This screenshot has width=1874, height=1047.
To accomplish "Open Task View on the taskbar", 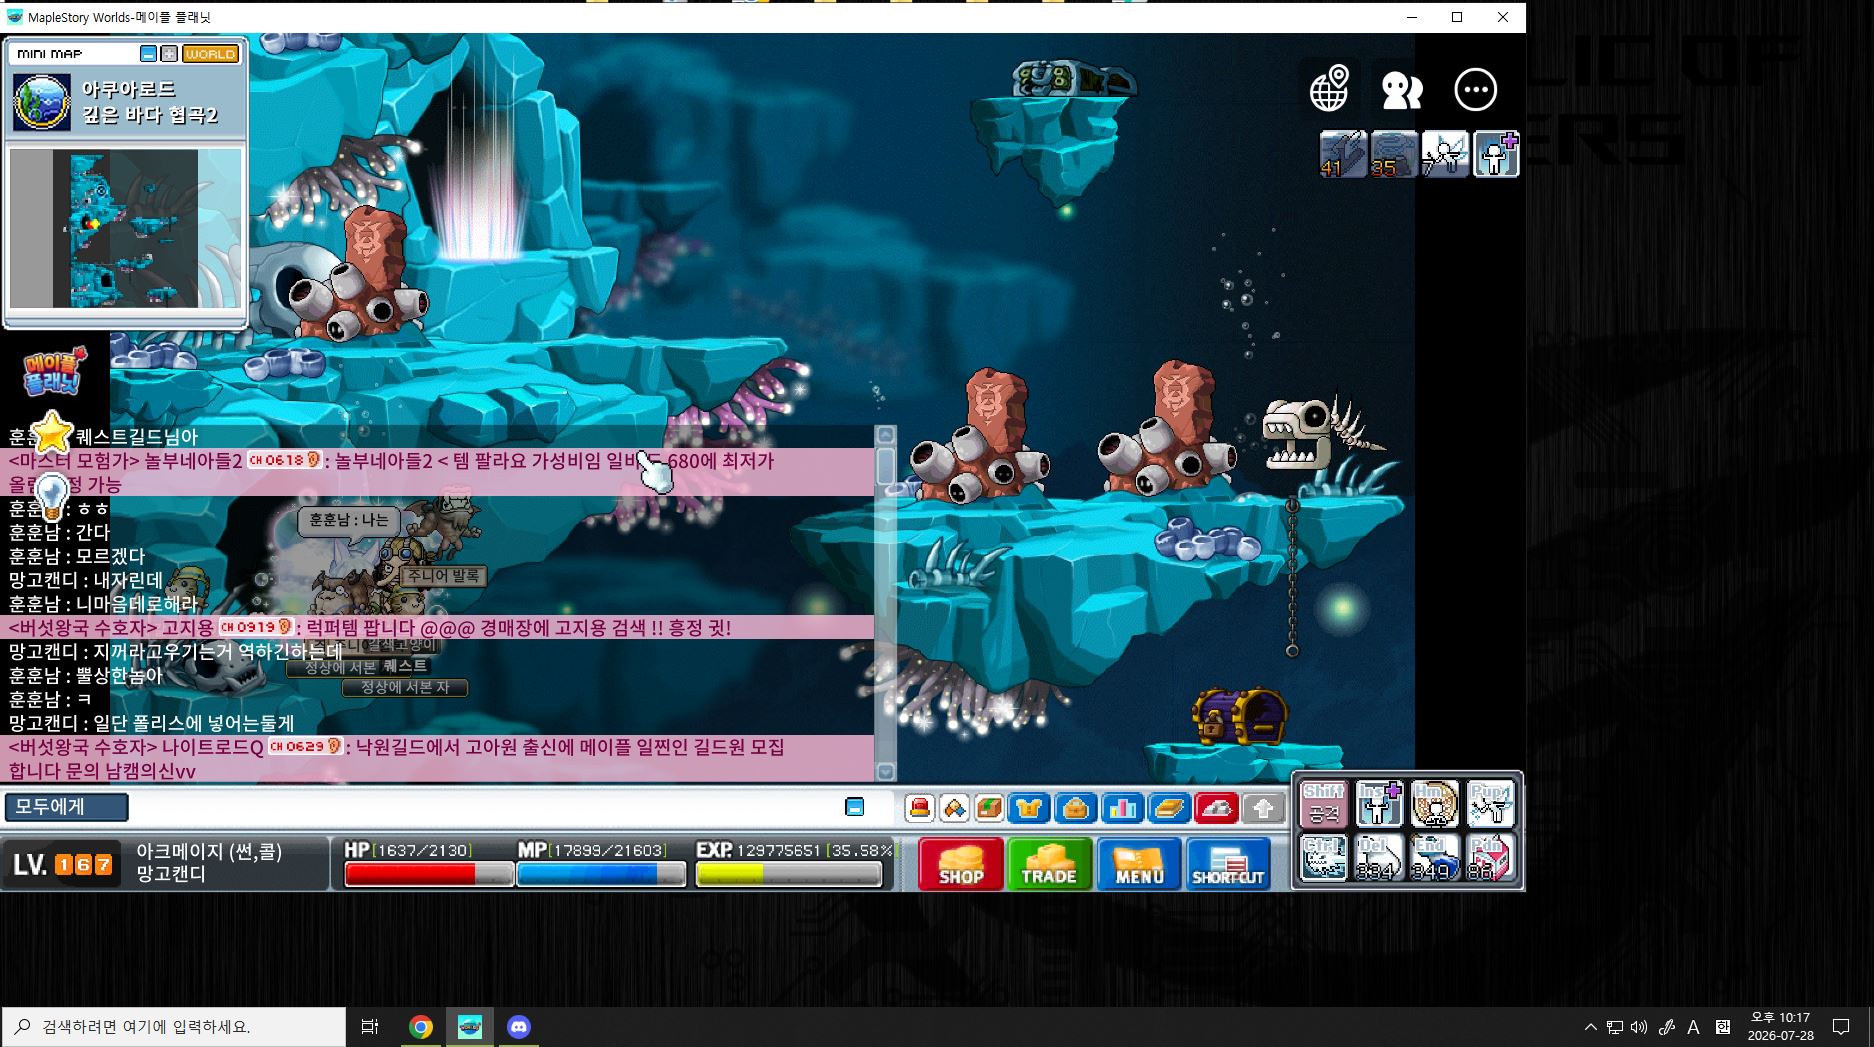I will [x=369, y=1027].
